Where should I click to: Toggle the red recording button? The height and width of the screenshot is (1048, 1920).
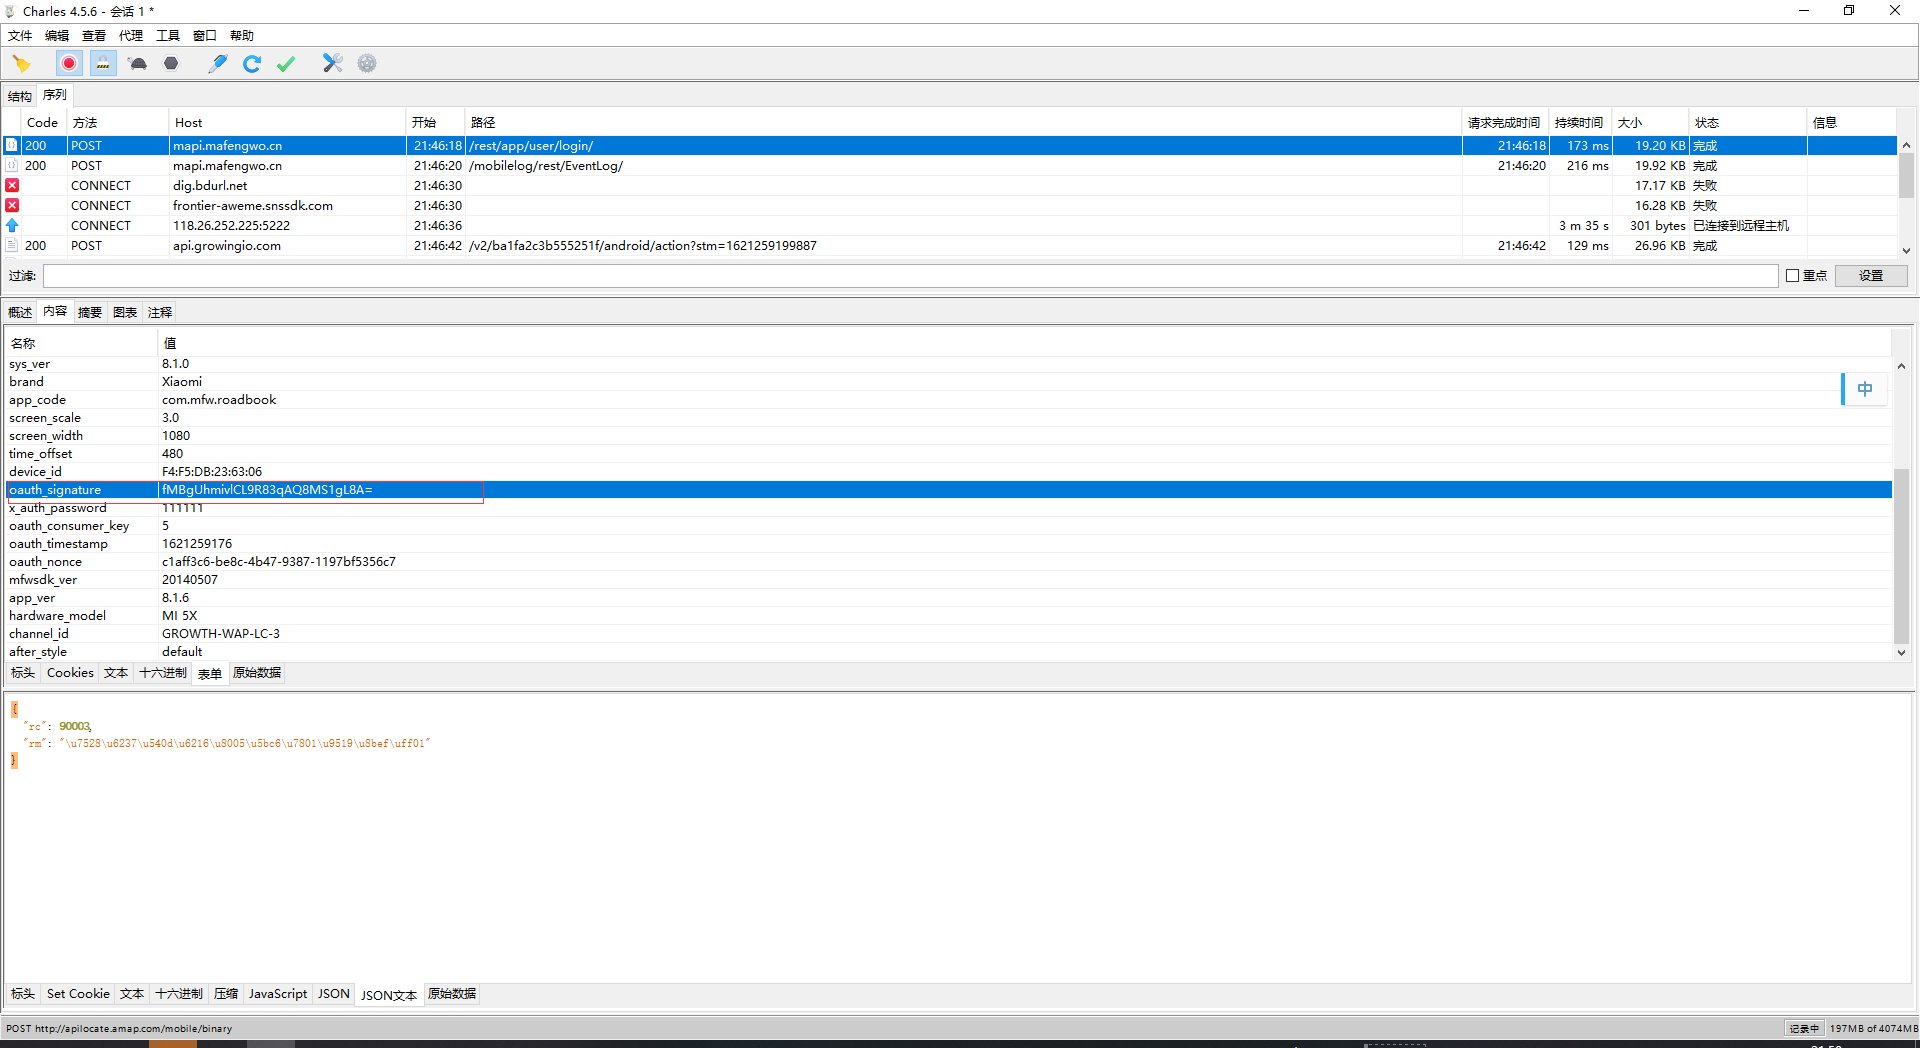click(68, 64)
